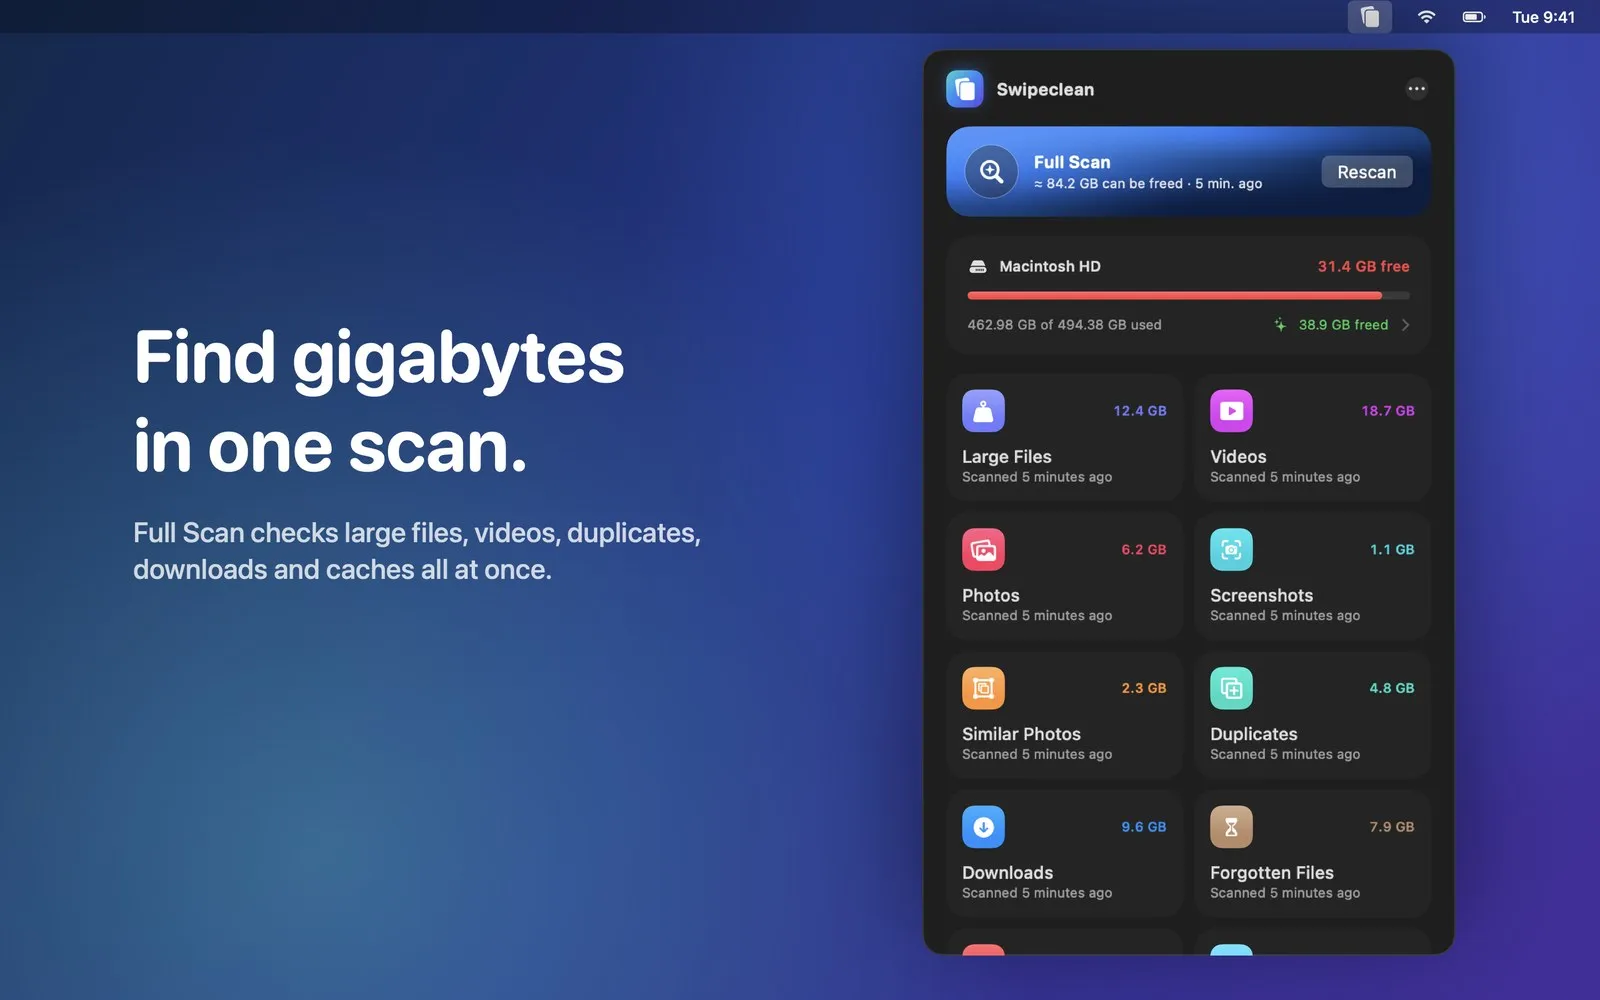Click the 2.3 GB Similar Photos size
This screenshot has width=1600, height=1000.
coord(1144,688)
